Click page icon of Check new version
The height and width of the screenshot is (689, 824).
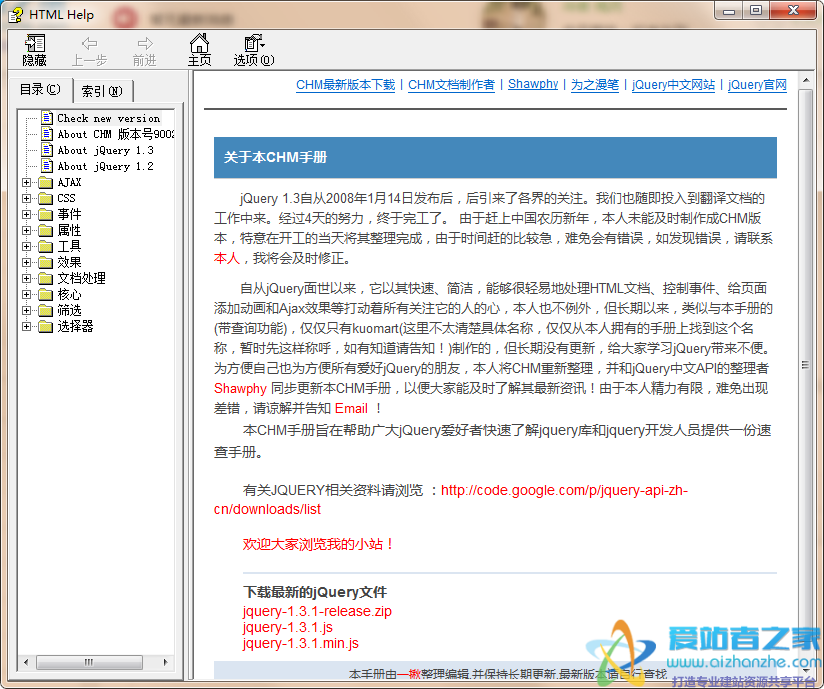pyautogui.click(x=47, y=118)
